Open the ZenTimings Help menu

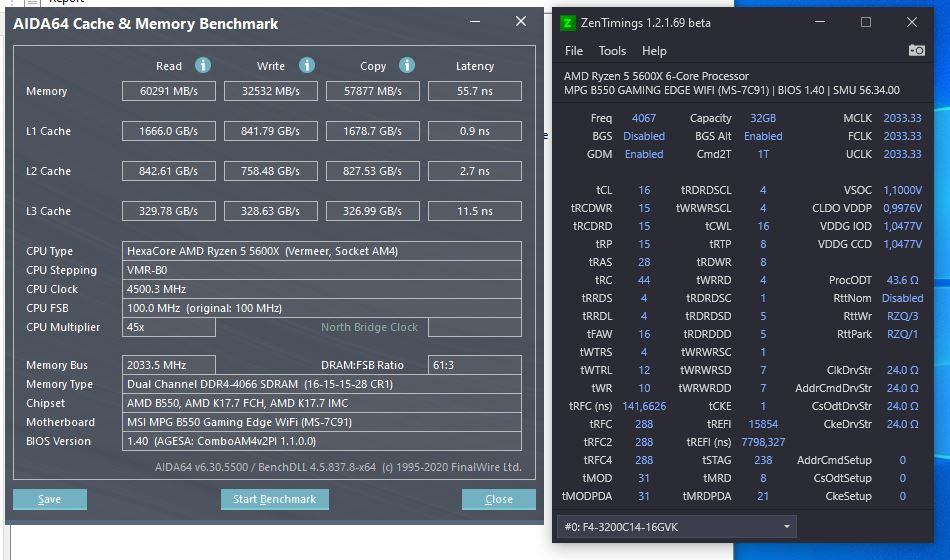click(x=654, y=51)
